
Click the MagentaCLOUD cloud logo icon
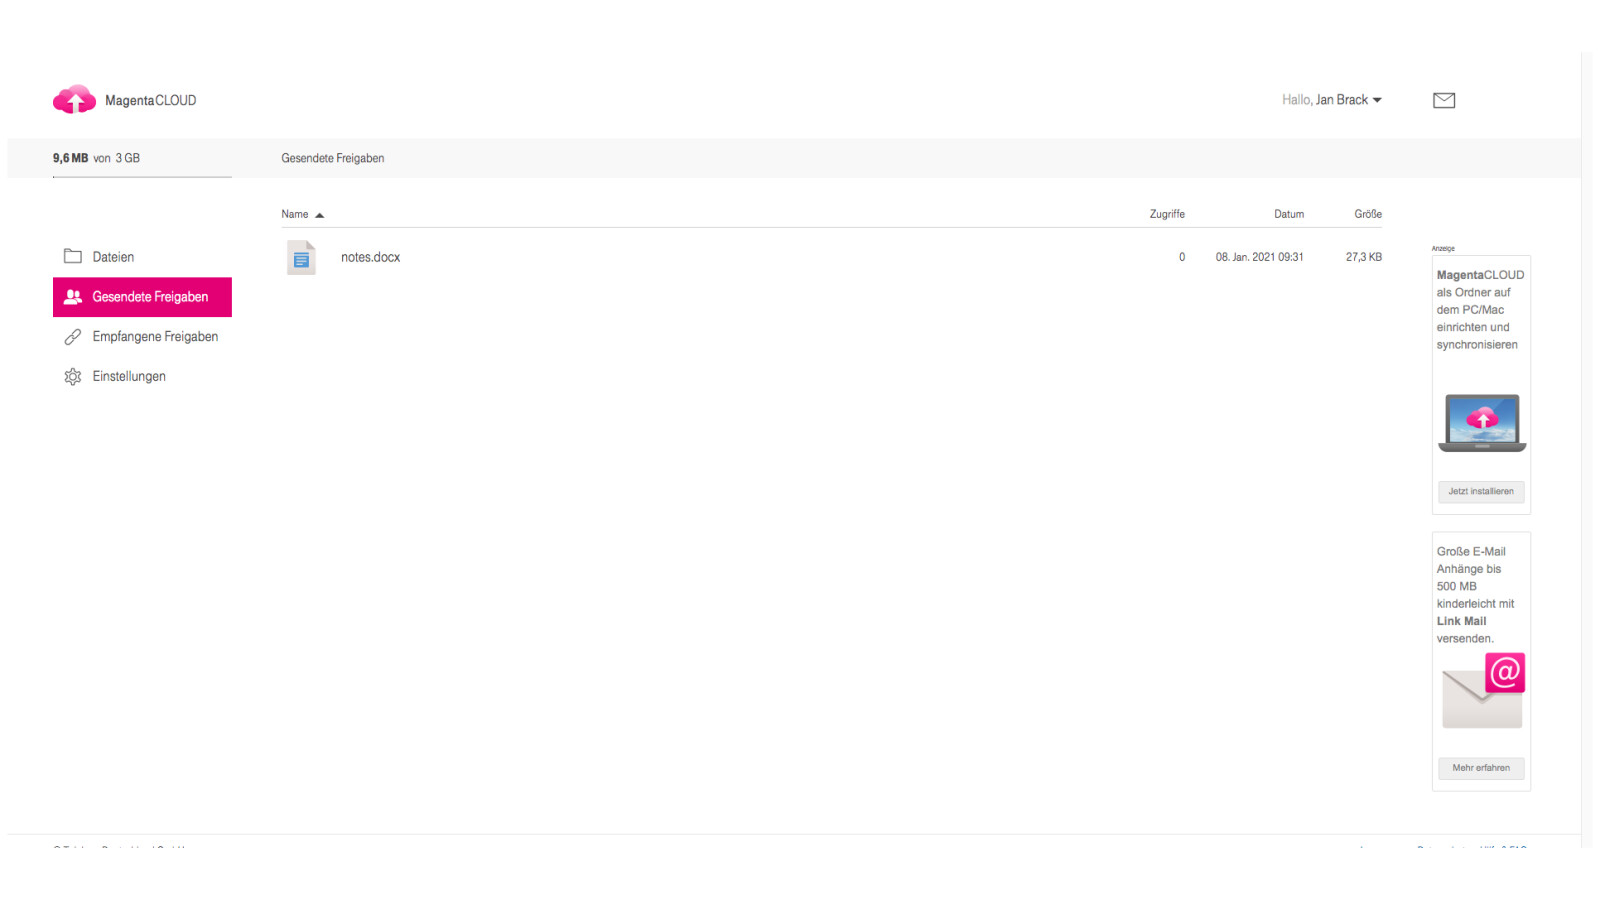point(74,99)
